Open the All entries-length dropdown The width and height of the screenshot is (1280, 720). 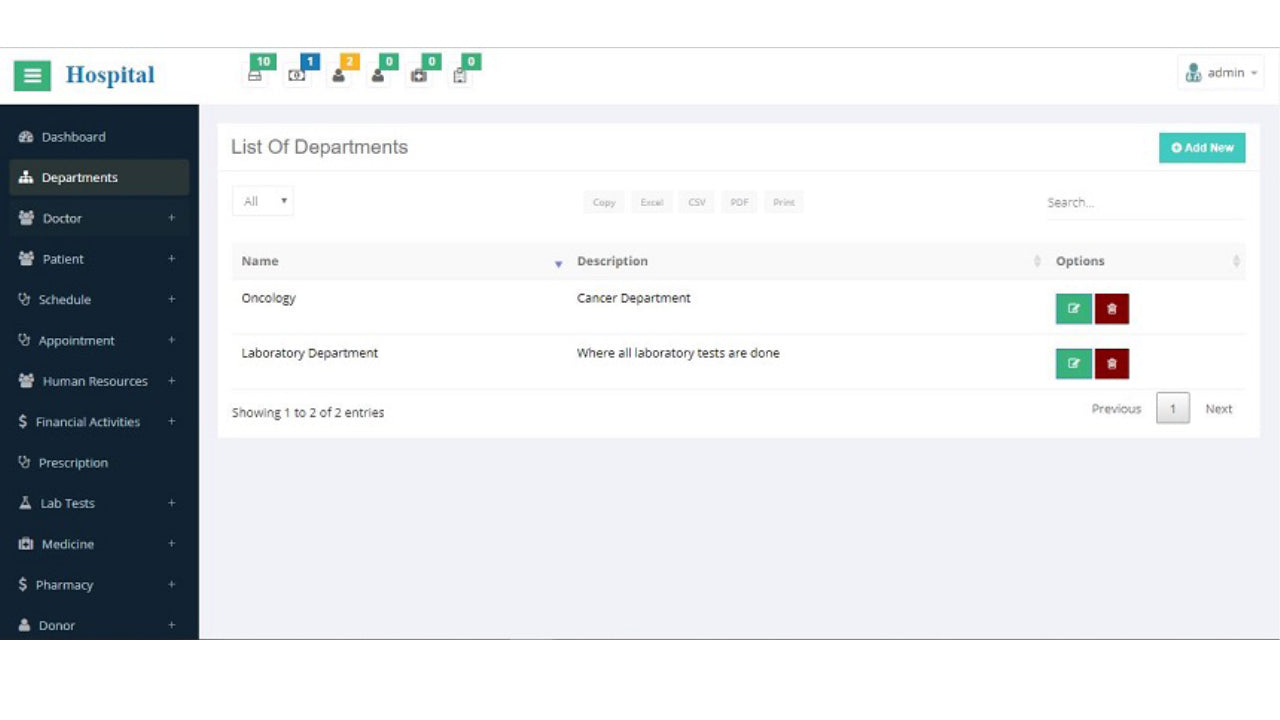263,201
